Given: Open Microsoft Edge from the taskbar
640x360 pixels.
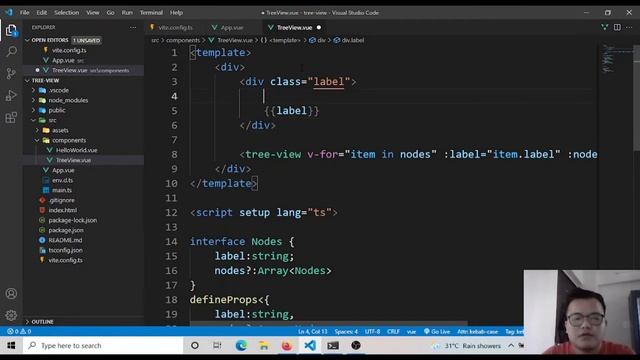Looking at the screenshot, I should [x=241, y=346].
